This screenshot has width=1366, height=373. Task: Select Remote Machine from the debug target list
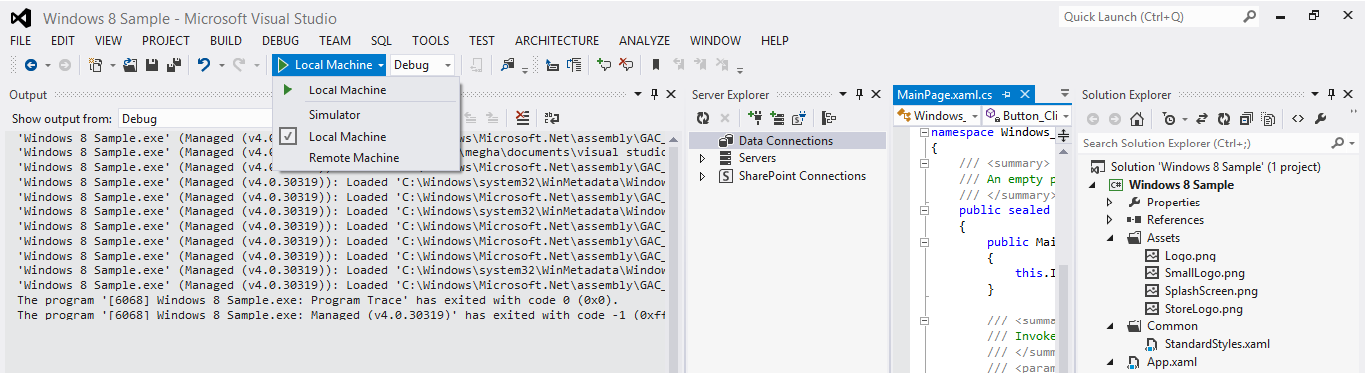[x=354, y=158]
